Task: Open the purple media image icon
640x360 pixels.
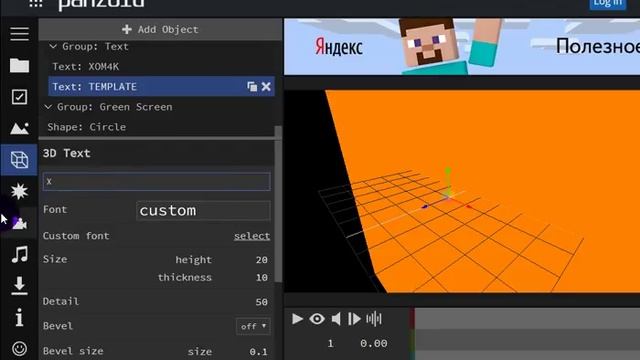Action: 19,223
